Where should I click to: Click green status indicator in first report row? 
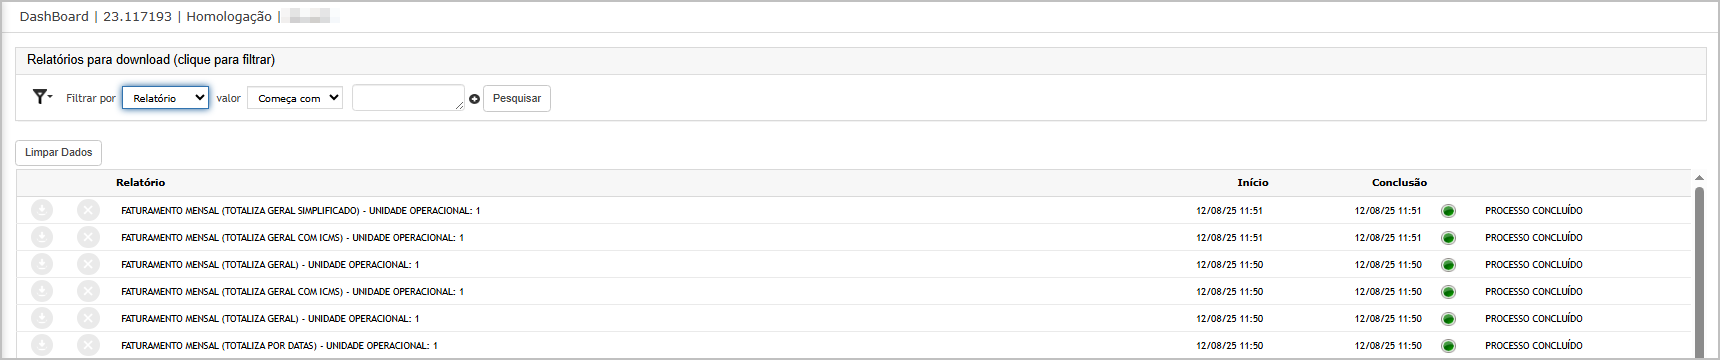click(1448, 211)
